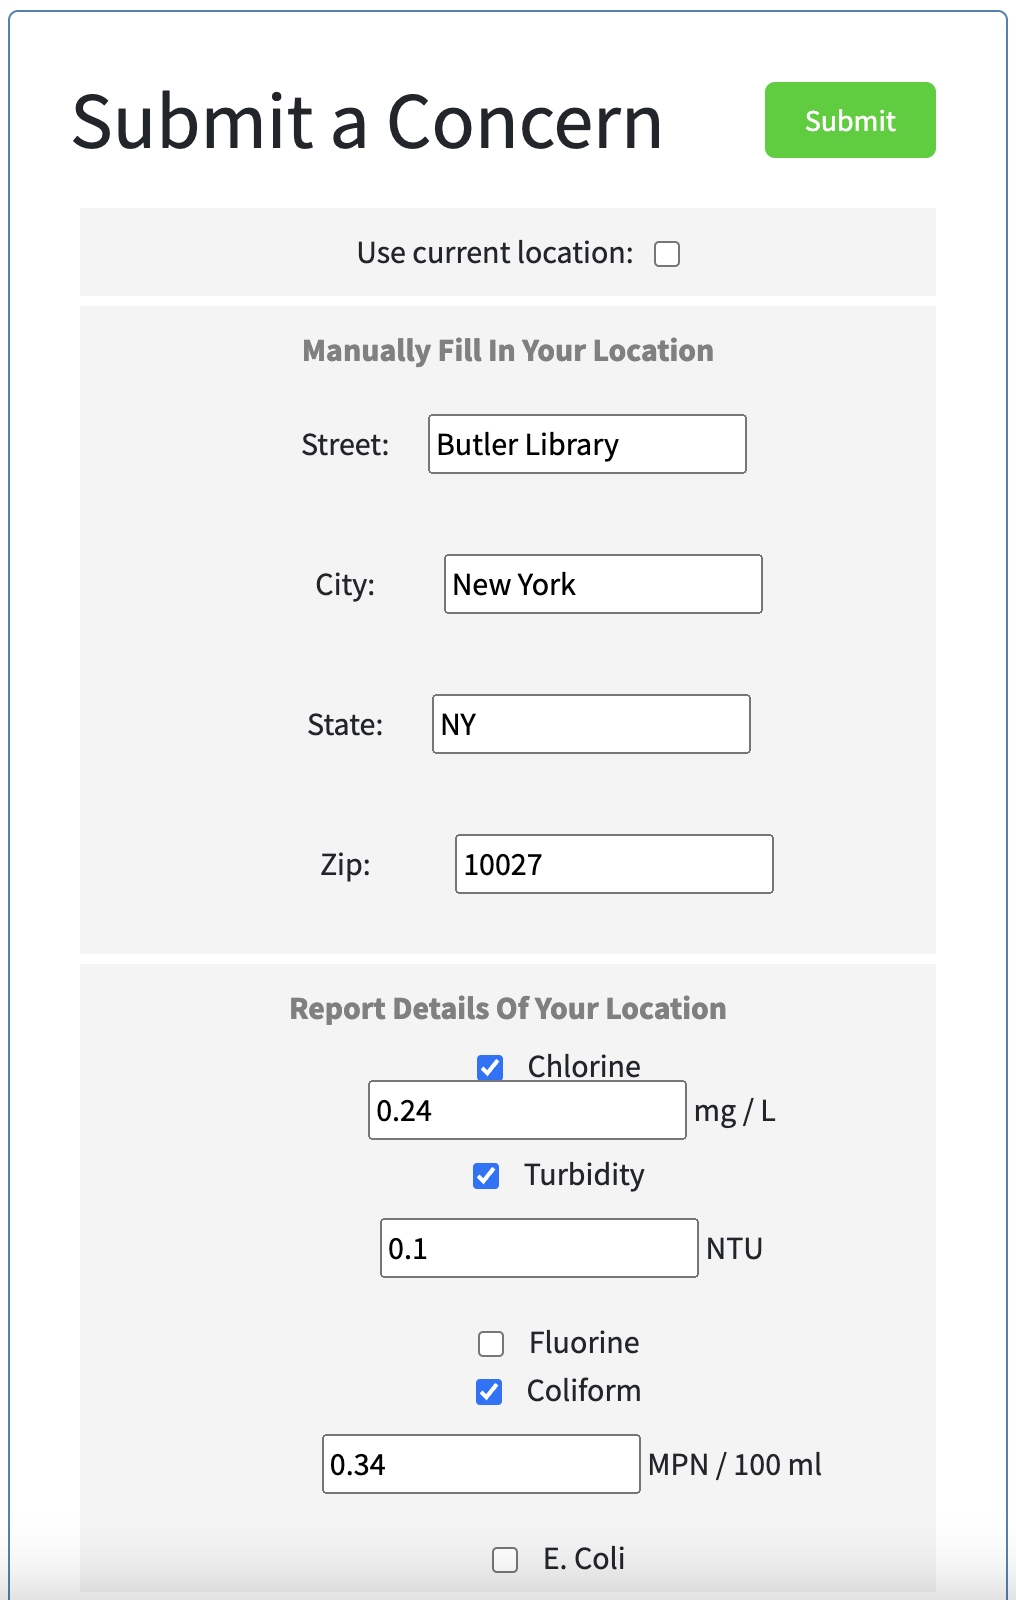The height and width of the screenshot is (1600, 1016).
Task: Click the Turbidity label text
Action: 584,1174
